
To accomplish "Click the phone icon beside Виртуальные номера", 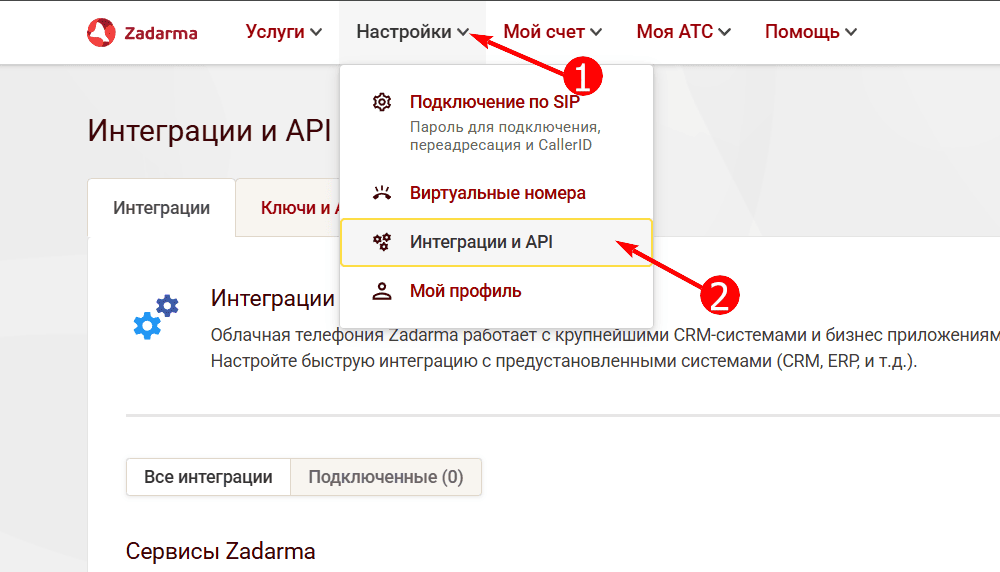I will pyautogui.click(x=381, y=193).
